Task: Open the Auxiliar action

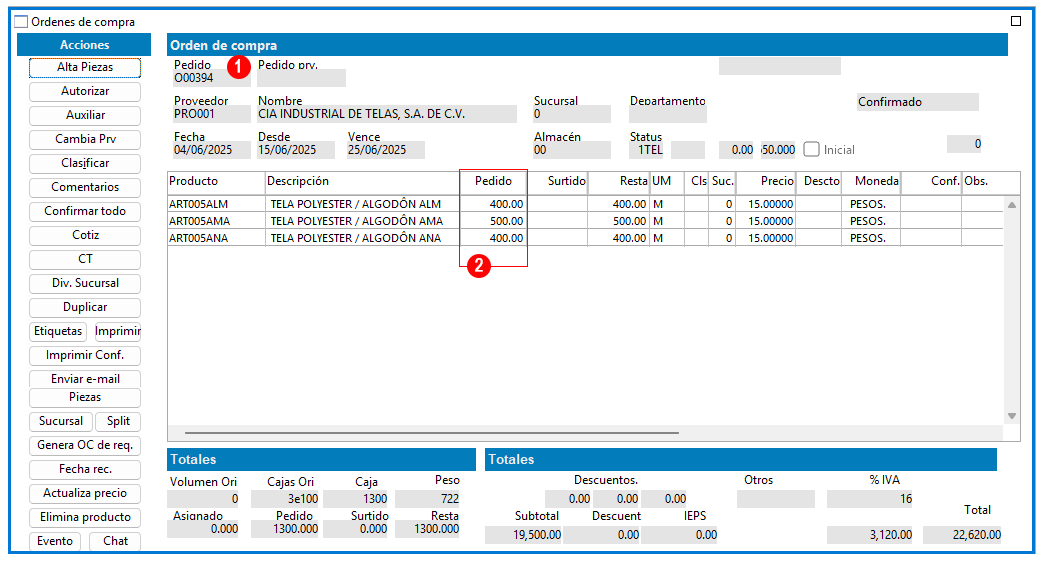Action: coord(84,115)
